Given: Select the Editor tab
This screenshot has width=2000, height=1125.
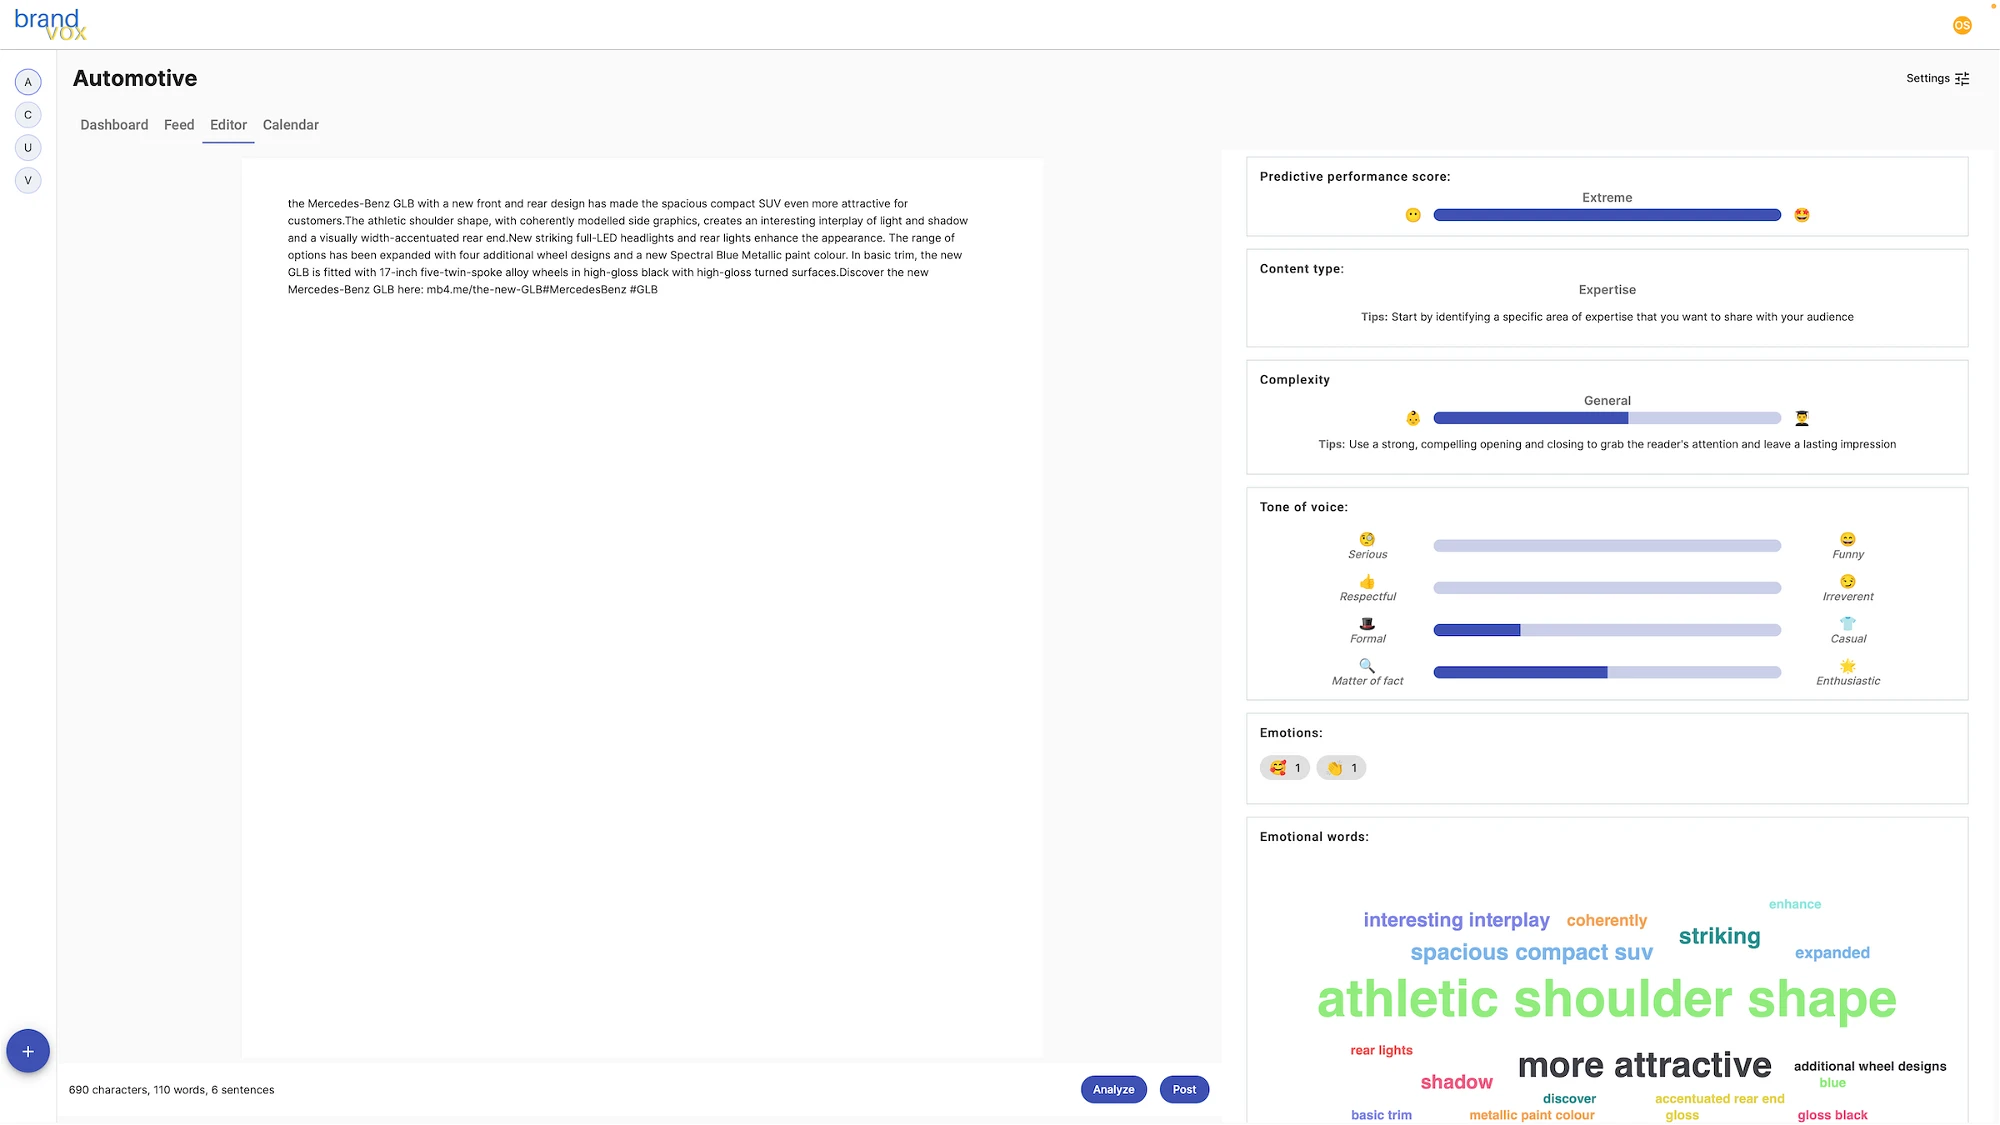Looking at the screenshot, I should tap(228, 125).
